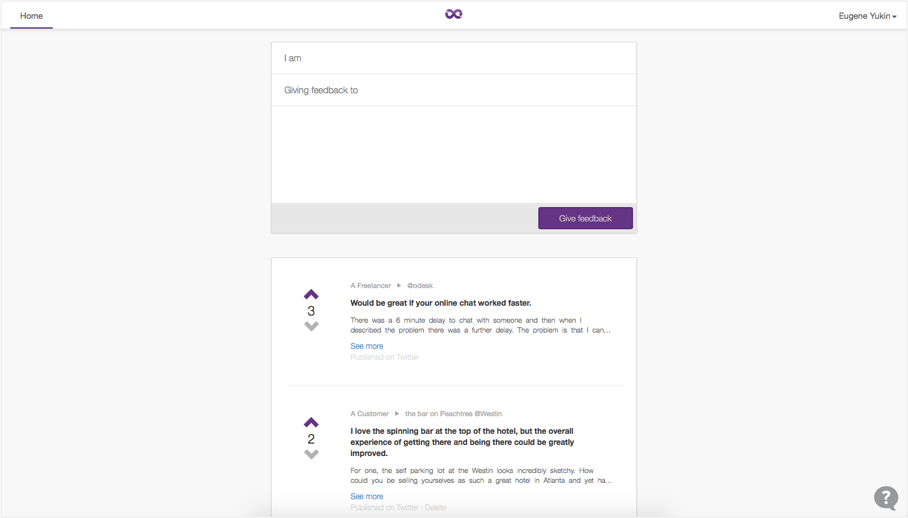Open the 'Would be great if your online chat' title
Image resolution: width=908 pixels, height=518 pixels.
tap(440, 303)
